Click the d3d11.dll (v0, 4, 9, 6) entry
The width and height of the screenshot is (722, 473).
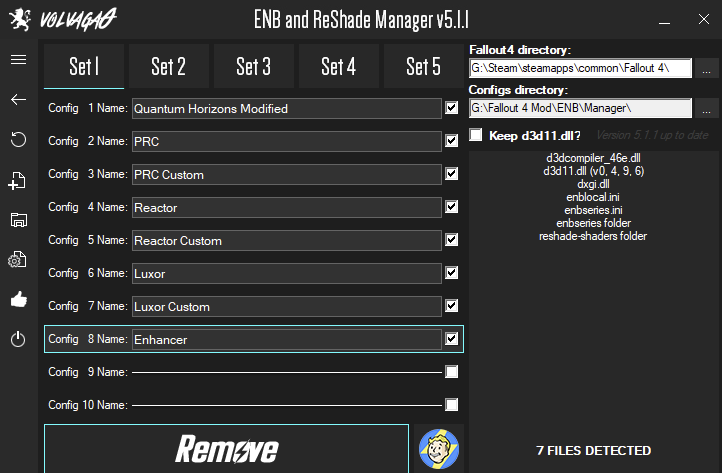click(x=593, y=171)
